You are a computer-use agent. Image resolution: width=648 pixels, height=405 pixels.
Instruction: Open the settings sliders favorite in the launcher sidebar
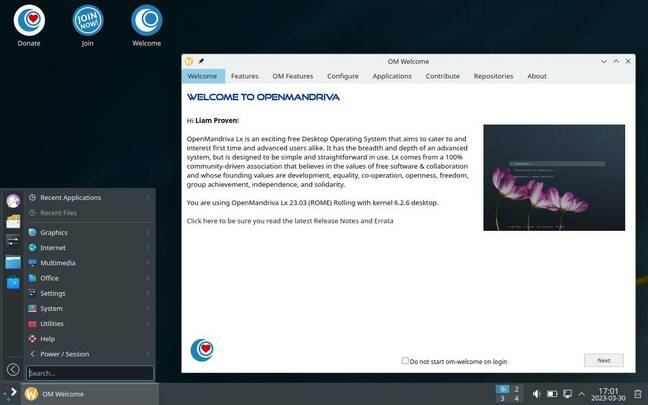[13, 241]
